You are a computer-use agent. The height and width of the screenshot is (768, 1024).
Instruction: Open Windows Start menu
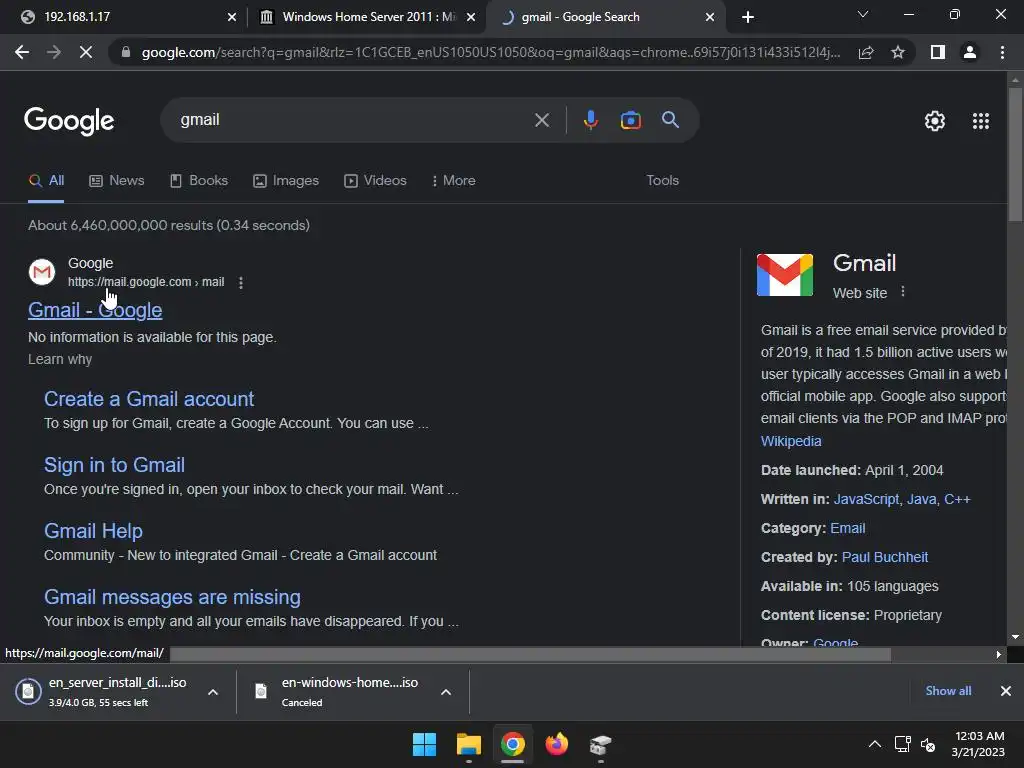(424, 744)
